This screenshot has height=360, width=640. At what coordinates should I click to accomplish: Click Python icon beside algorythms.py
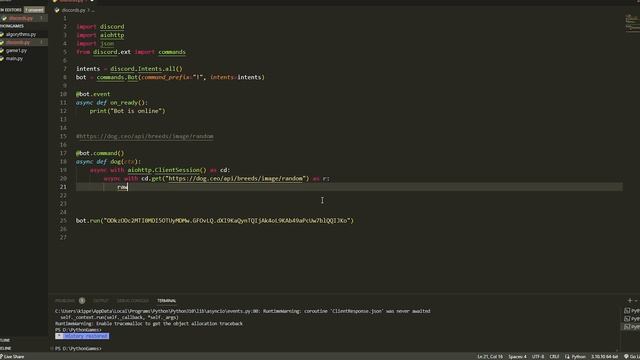click(x=2, y=35)
